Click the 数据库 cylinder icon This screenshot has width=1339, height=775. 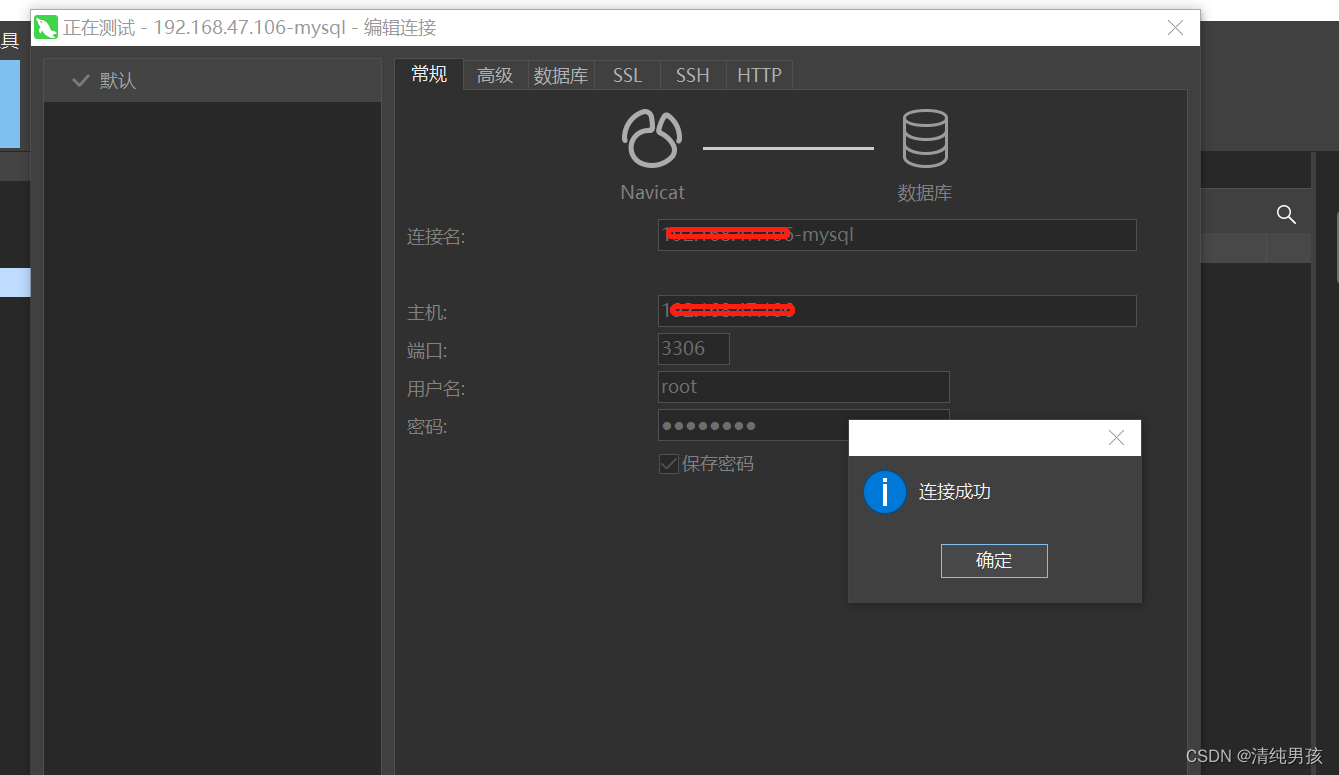point(925,138)
